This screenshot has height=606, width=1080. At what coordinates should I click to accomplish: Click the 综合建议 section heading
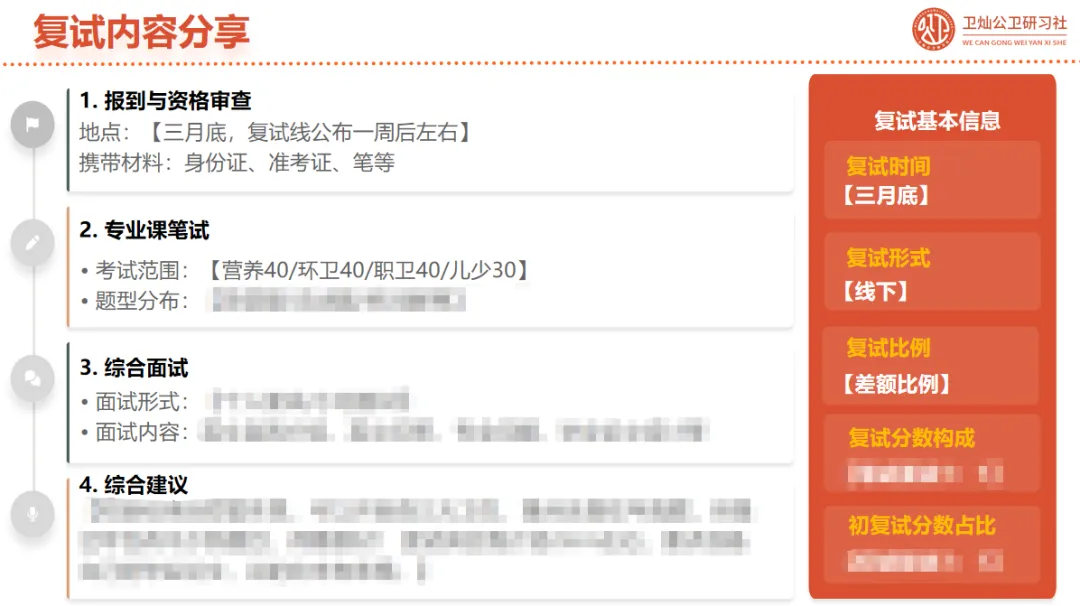tap(134, 485)
